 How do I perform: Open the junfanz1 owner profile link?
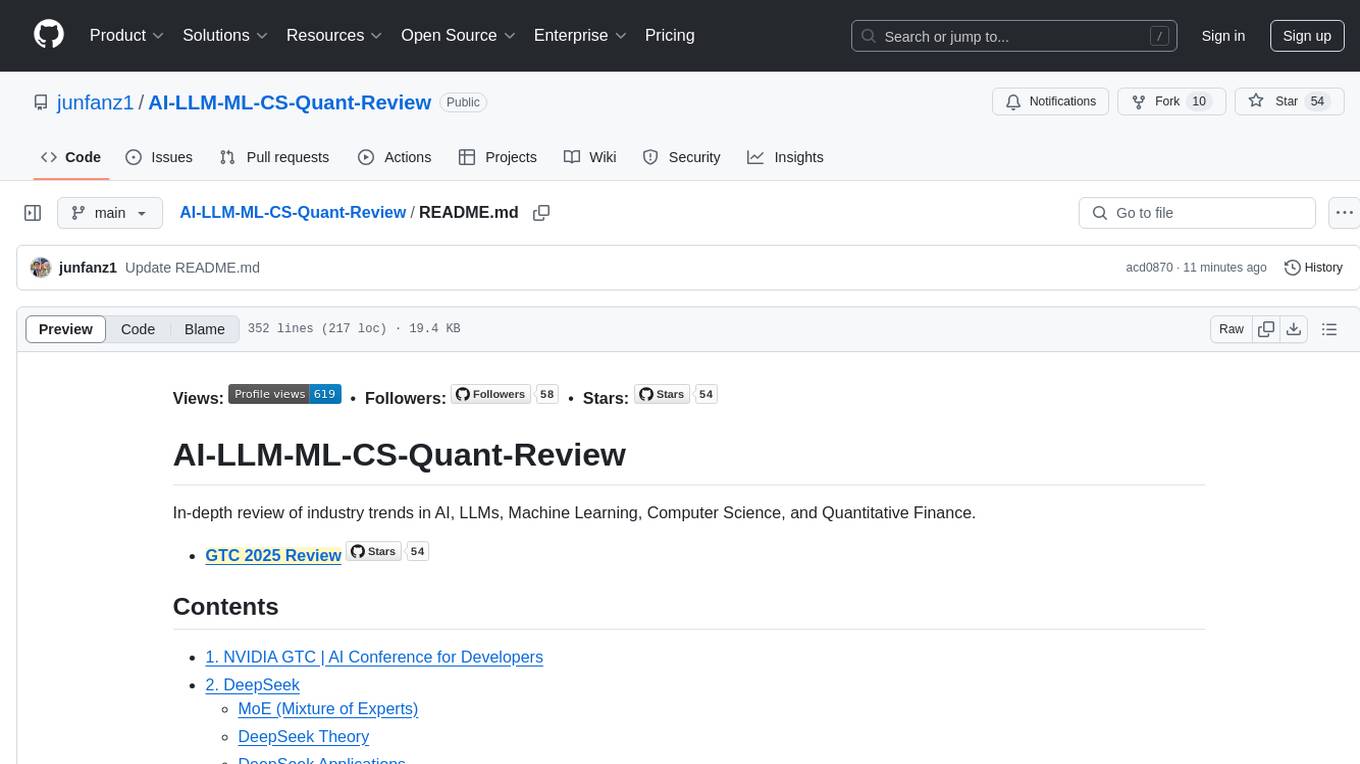(x=96, y=102)
